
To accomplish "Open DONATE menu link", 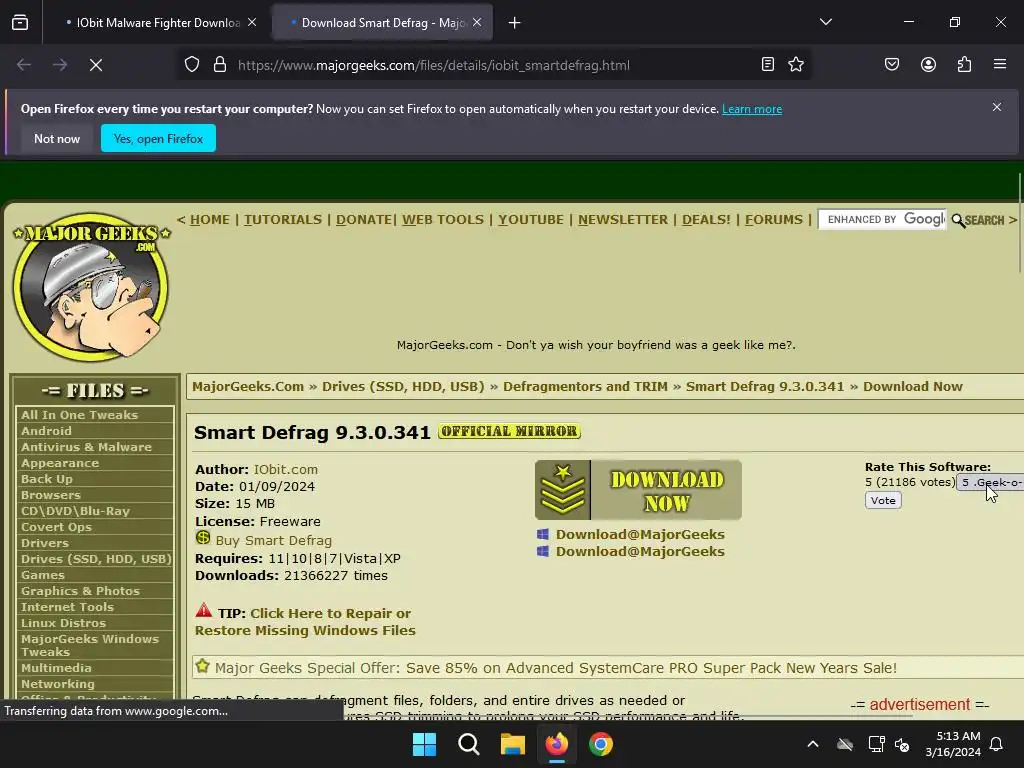I will click(x=364, y=219).
